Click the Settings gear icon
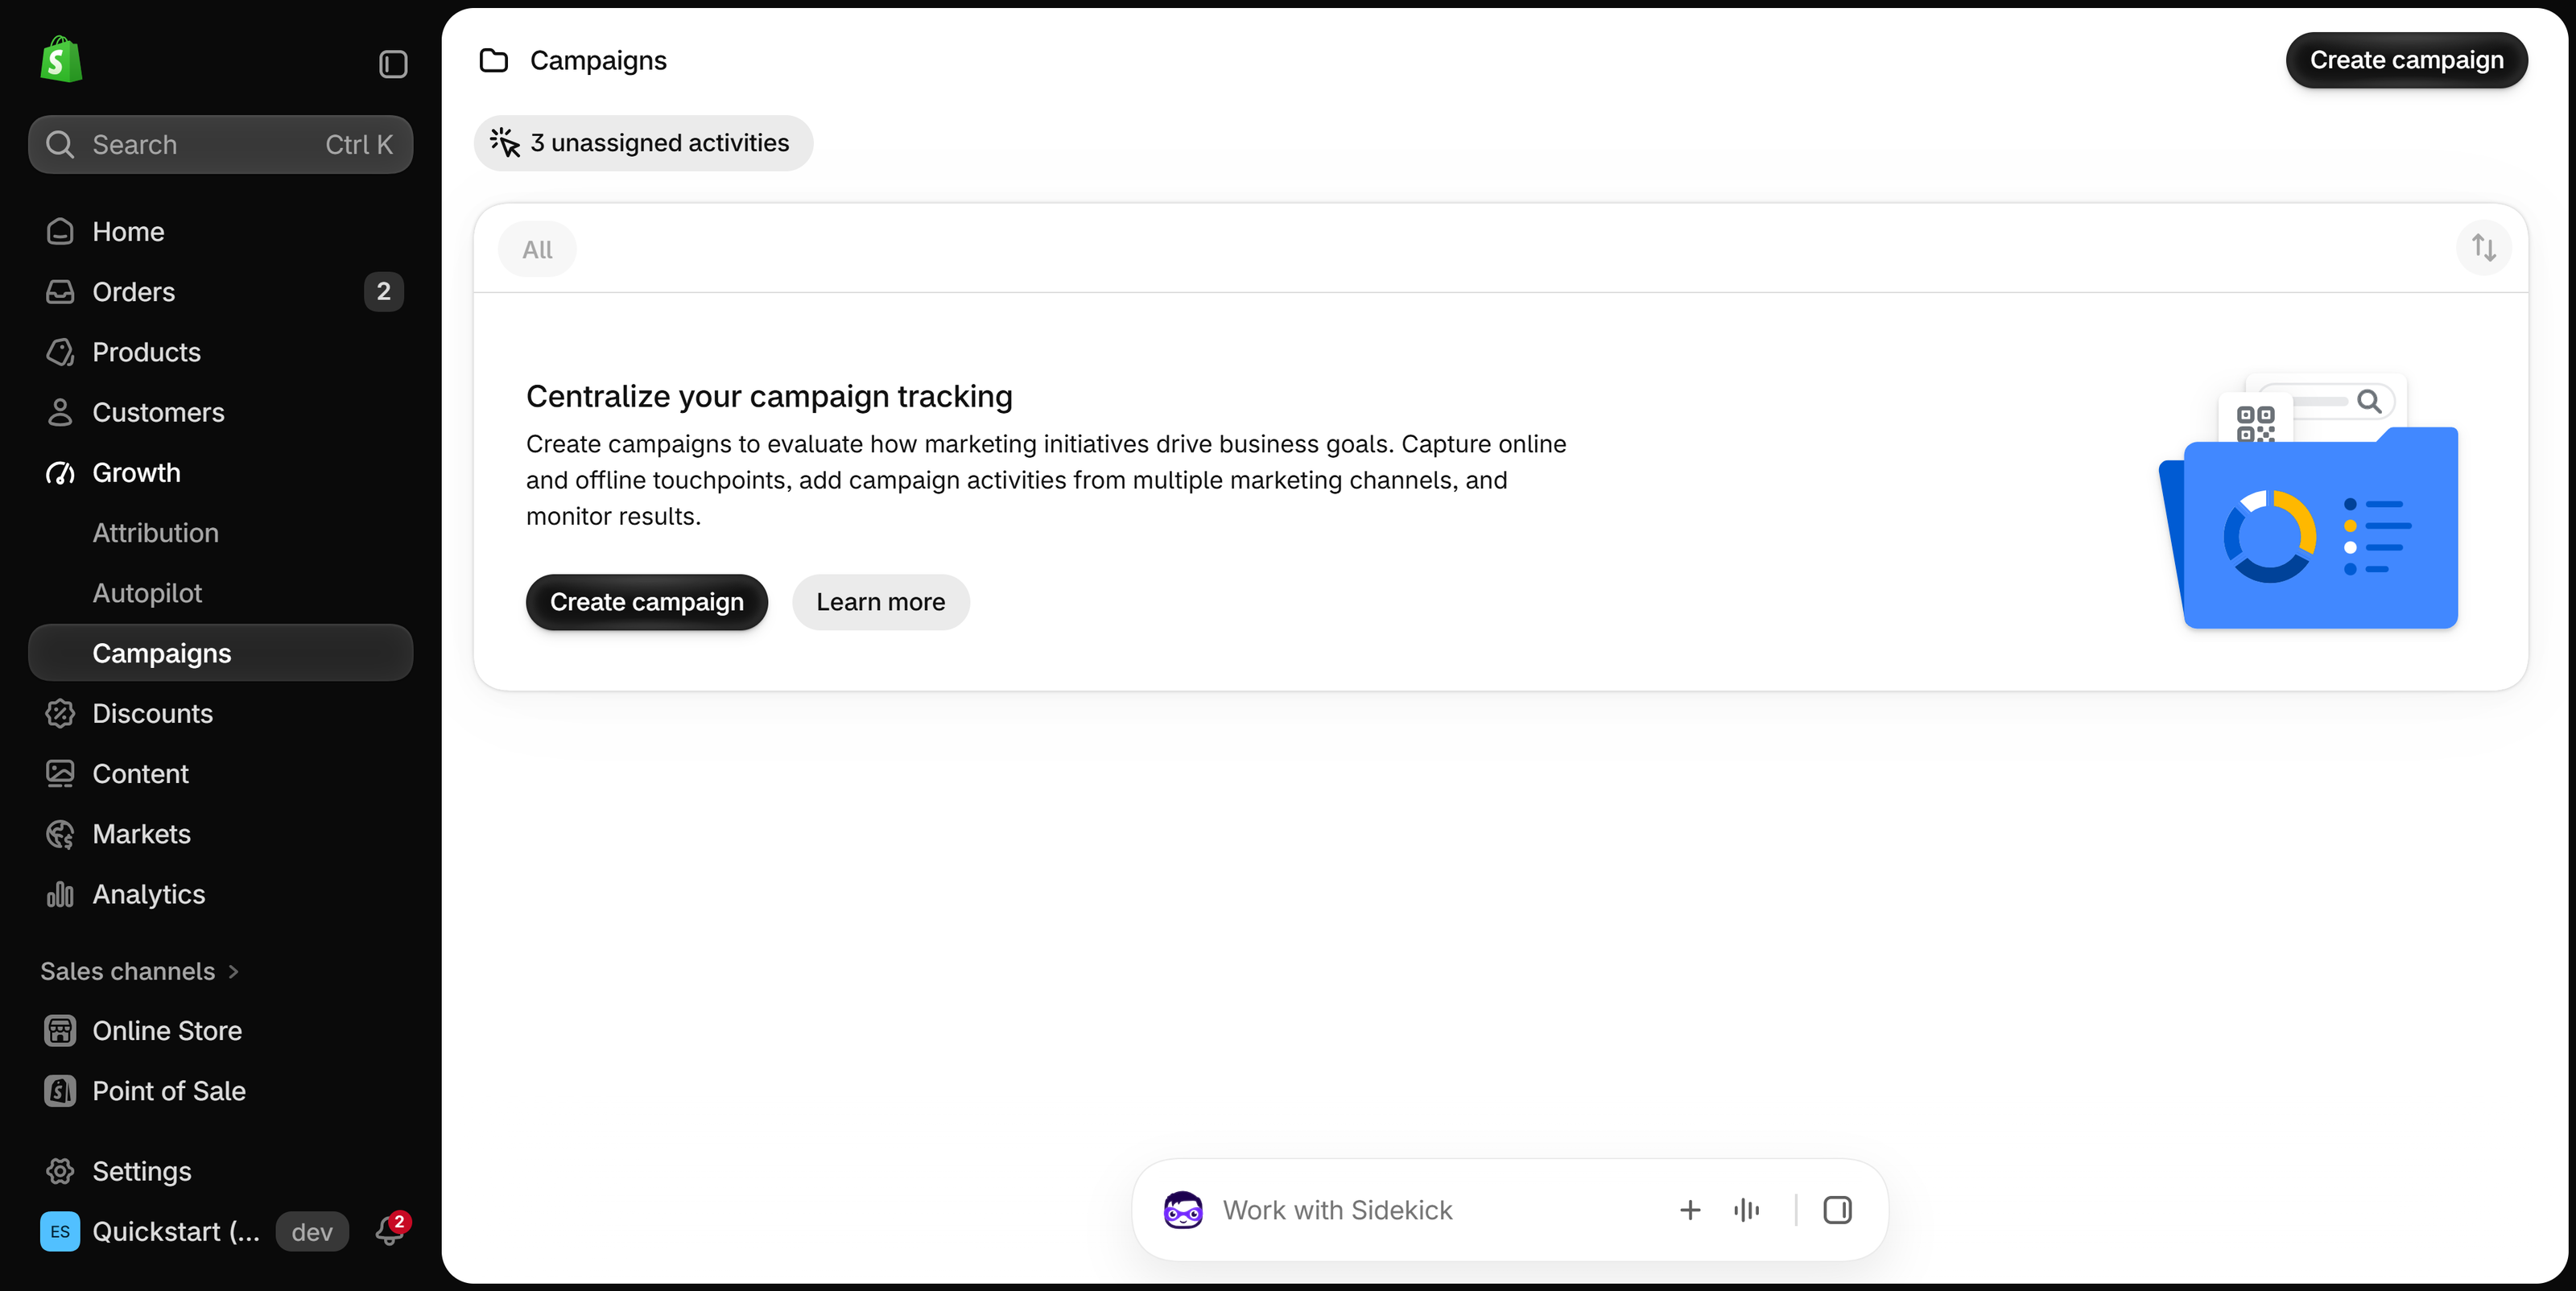Screen dimensions: 2576x1291 (x=60, y=1171)
